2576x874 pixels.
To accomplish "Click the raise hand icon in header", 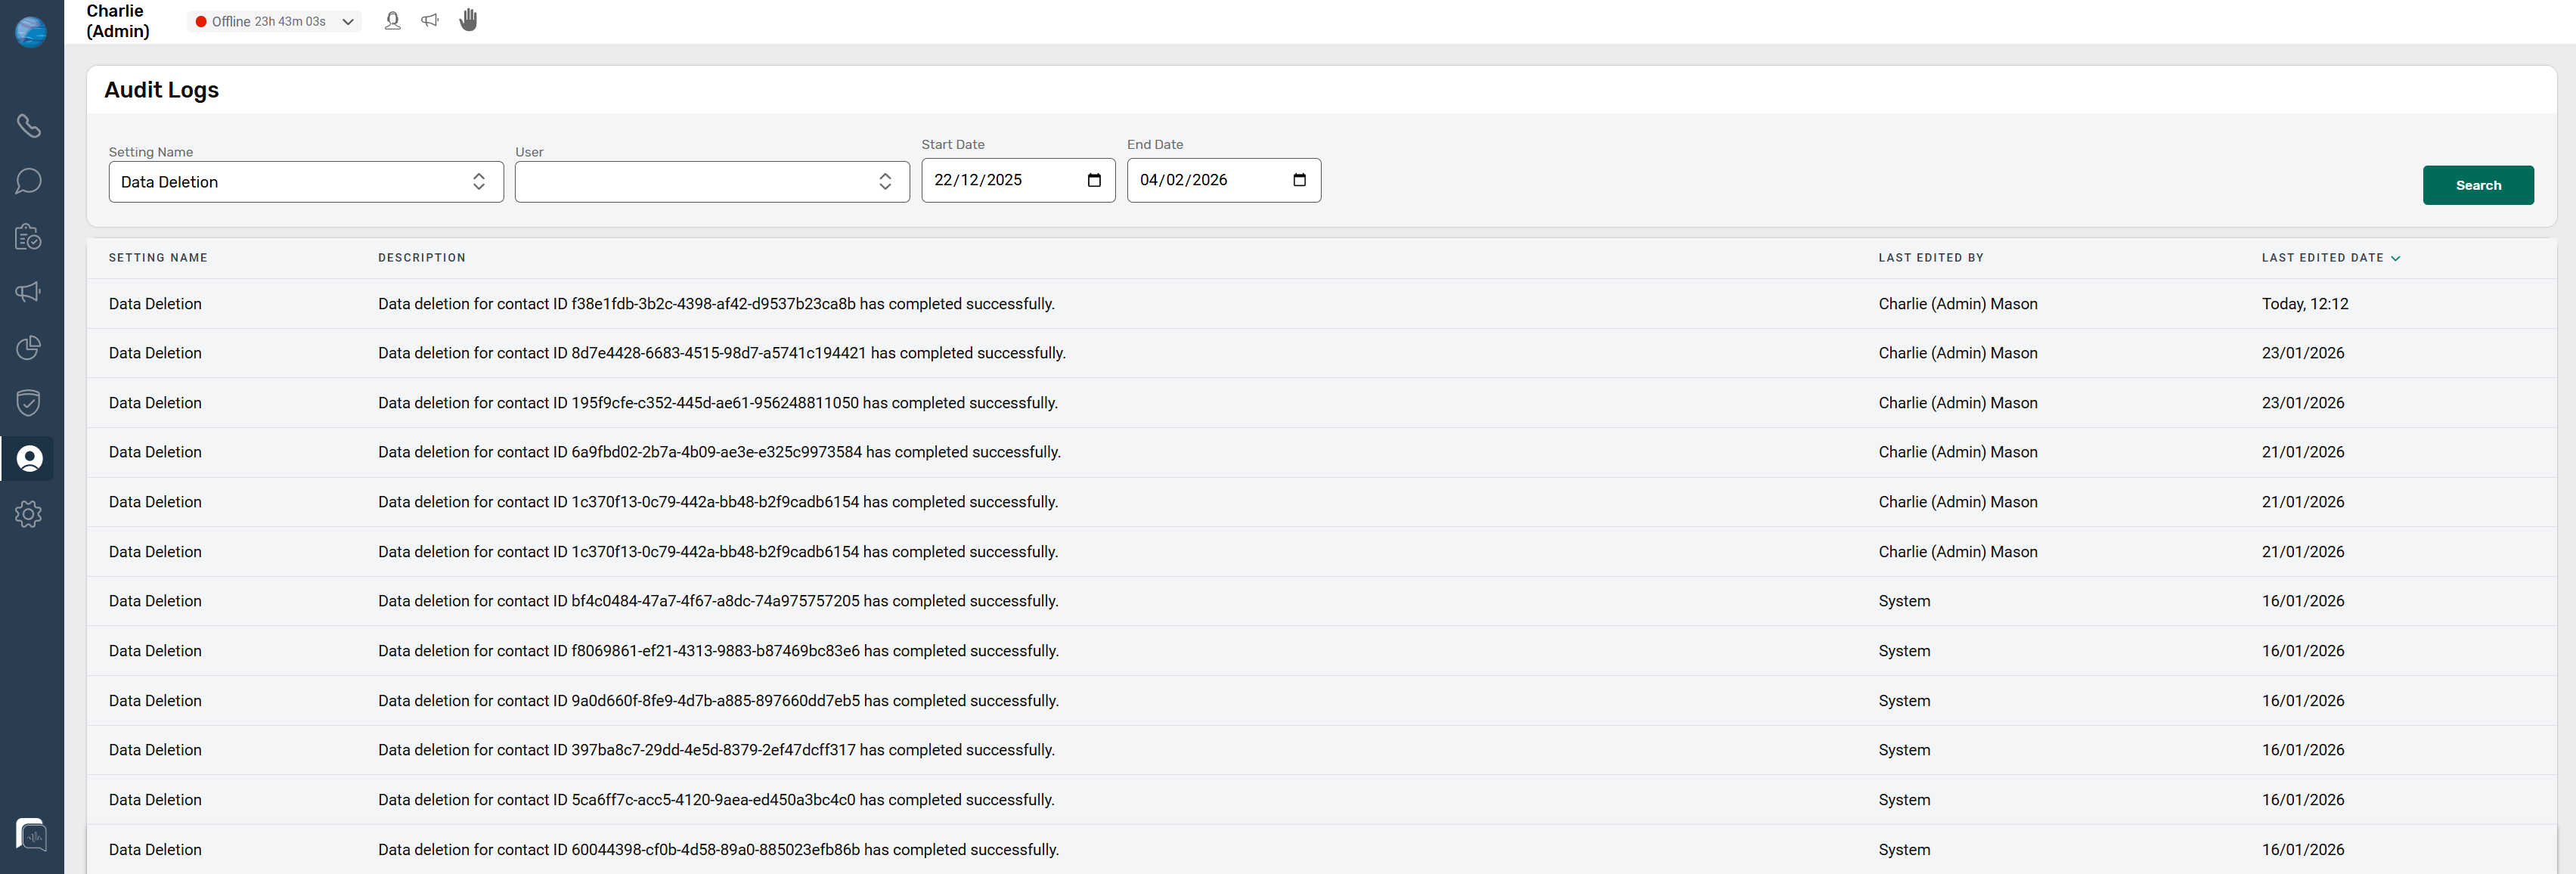I will click(468, 20).
